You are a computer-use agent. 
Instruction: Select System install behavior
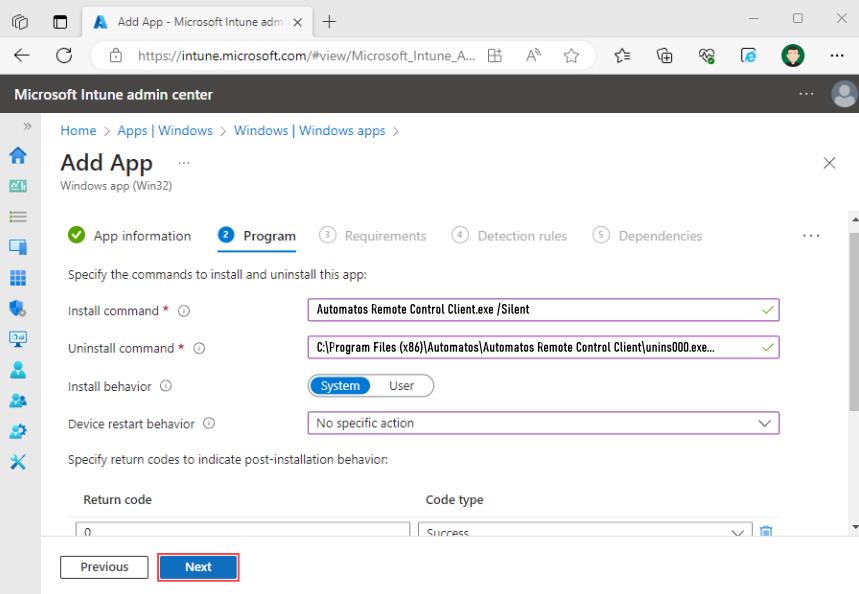340,386
